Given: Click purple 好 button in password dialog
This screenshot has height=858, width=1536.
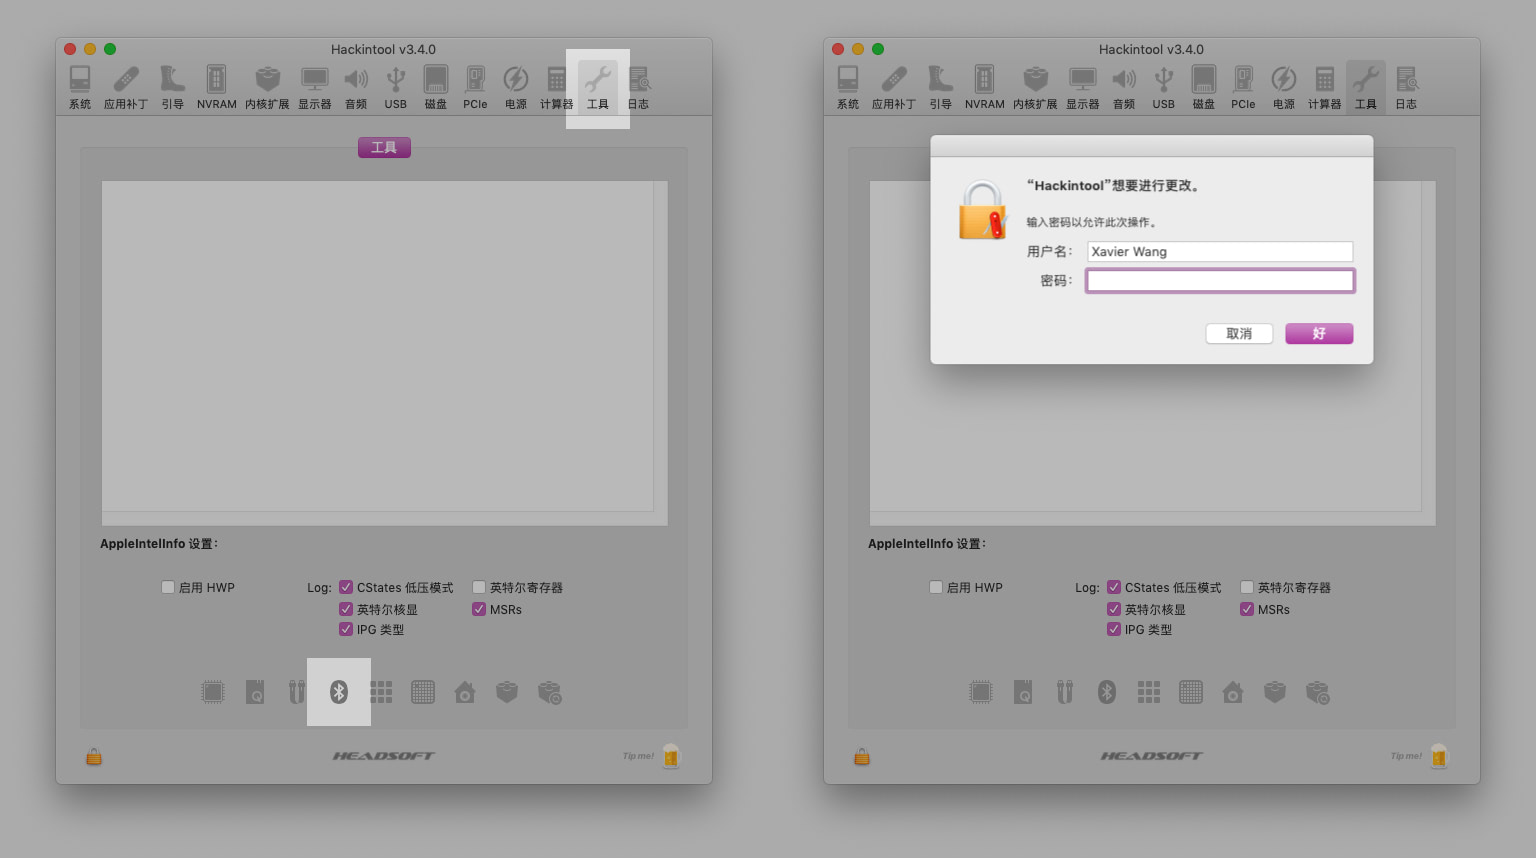Looking at the screenshot, I should [x=1319, y=333].
